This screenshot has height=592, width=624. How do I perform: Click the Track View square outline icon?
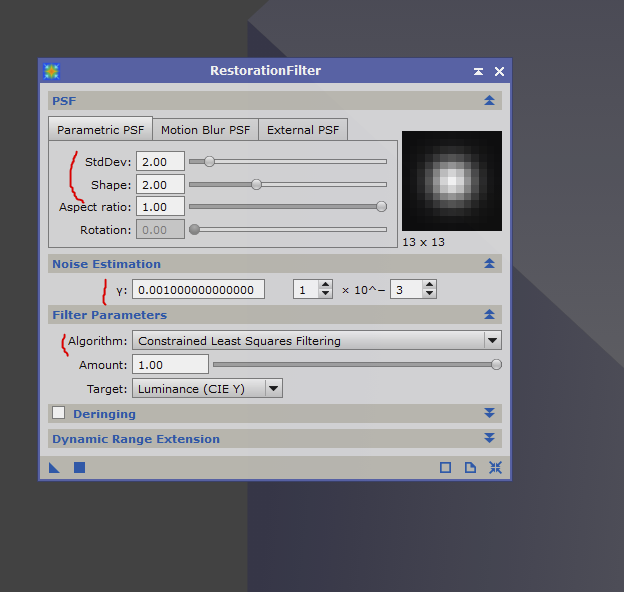click(x=445, y=467)
